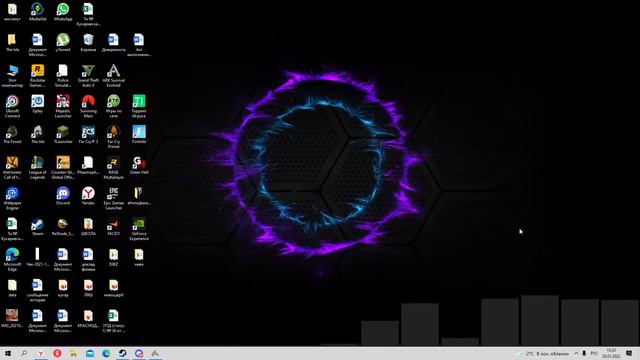Select the 'доклад физика' Word document
Screen dimensions: 640x360
coord(88,260)
